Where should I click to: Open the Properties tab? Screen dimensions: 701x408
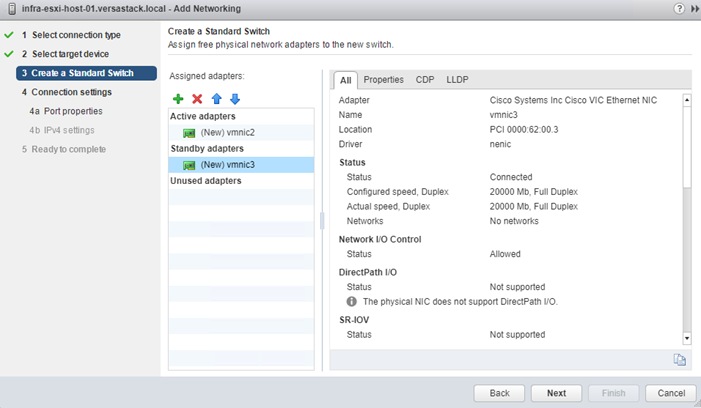point(383,80)
